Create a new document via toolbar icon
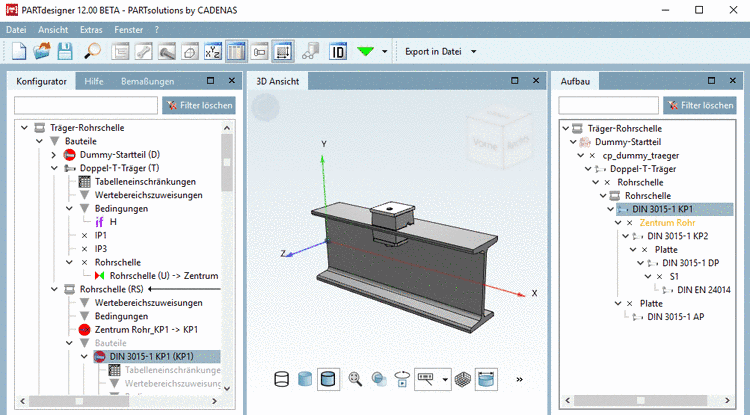The image size is (750, 415). (x=19, y=51)
